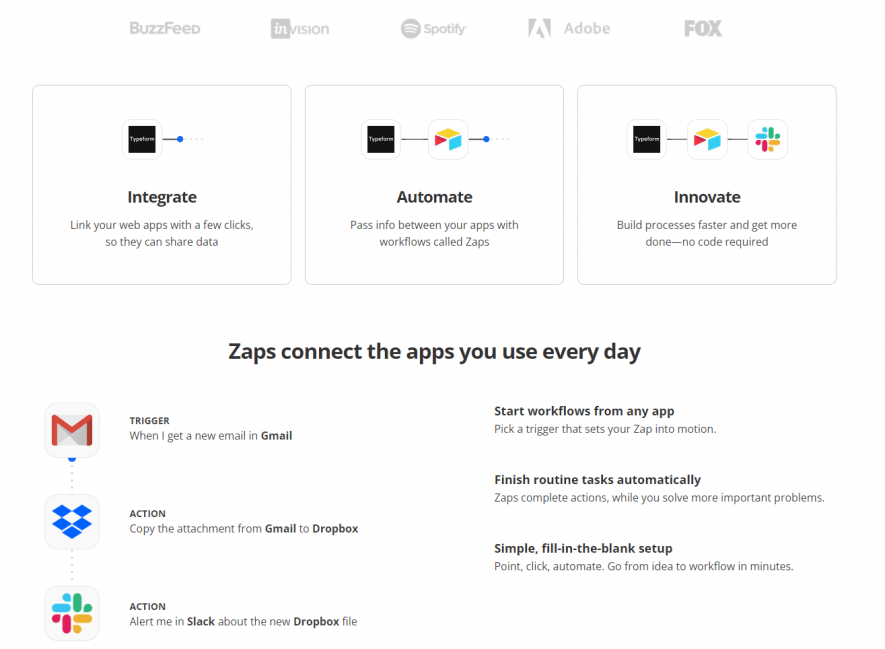Click the FOX logo
The height and width of the screenshot is (649, 885).
point(703,29)
